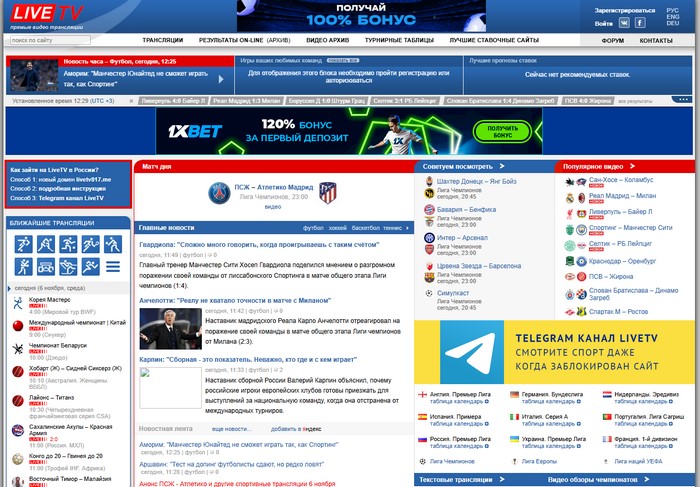This screenshot has height=487, width=700.
Task: Open the КОНТАКТЫ menu item
Action: pyautogui.click(x=656, y=41)
